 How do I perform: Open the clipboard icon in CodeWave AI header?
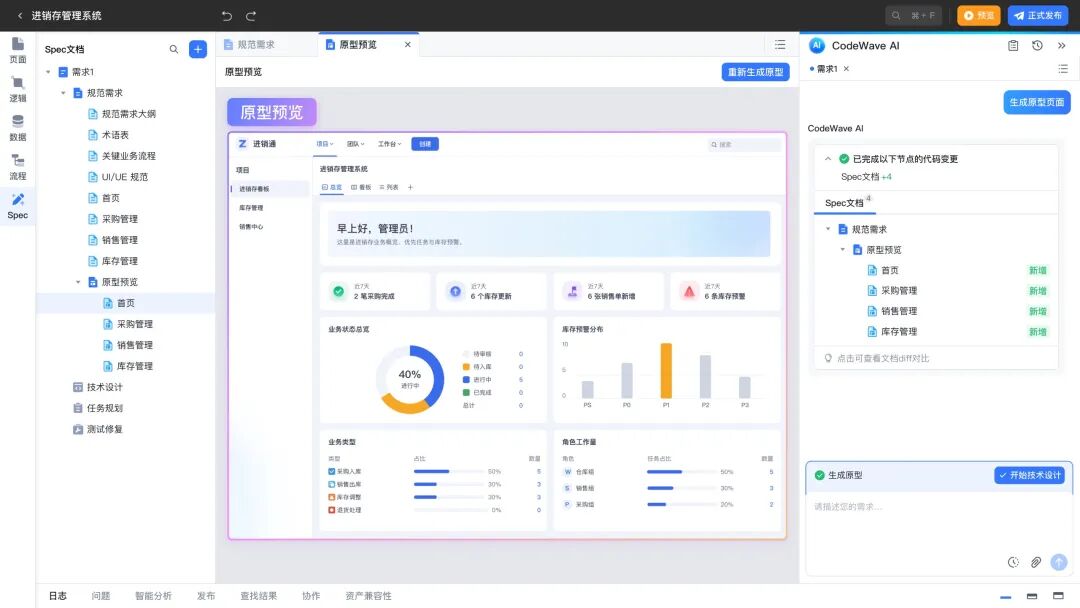pyautogui.click(x=1012, y=45)
